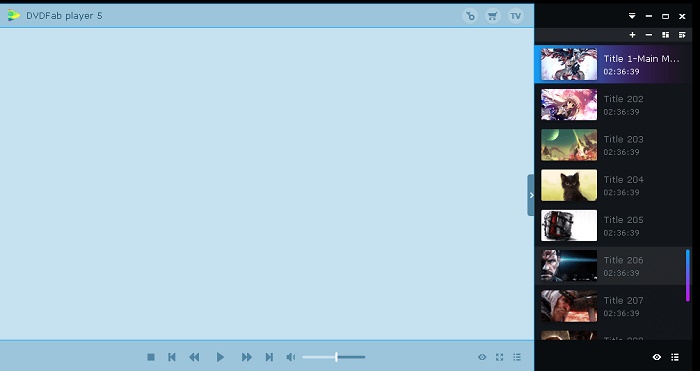This screenshot has width=700, height=371.
Task: Click the playlist vertical scrollbar
Action: [688, 275]
